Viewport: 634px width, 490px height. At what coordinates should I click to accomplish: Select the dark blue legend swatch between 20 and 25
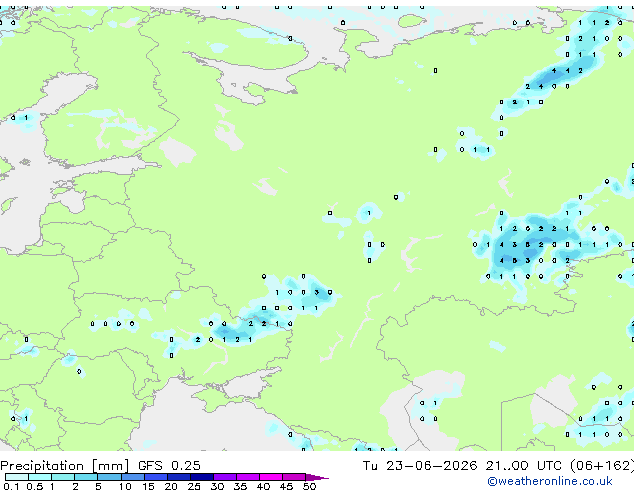(178, 477)
